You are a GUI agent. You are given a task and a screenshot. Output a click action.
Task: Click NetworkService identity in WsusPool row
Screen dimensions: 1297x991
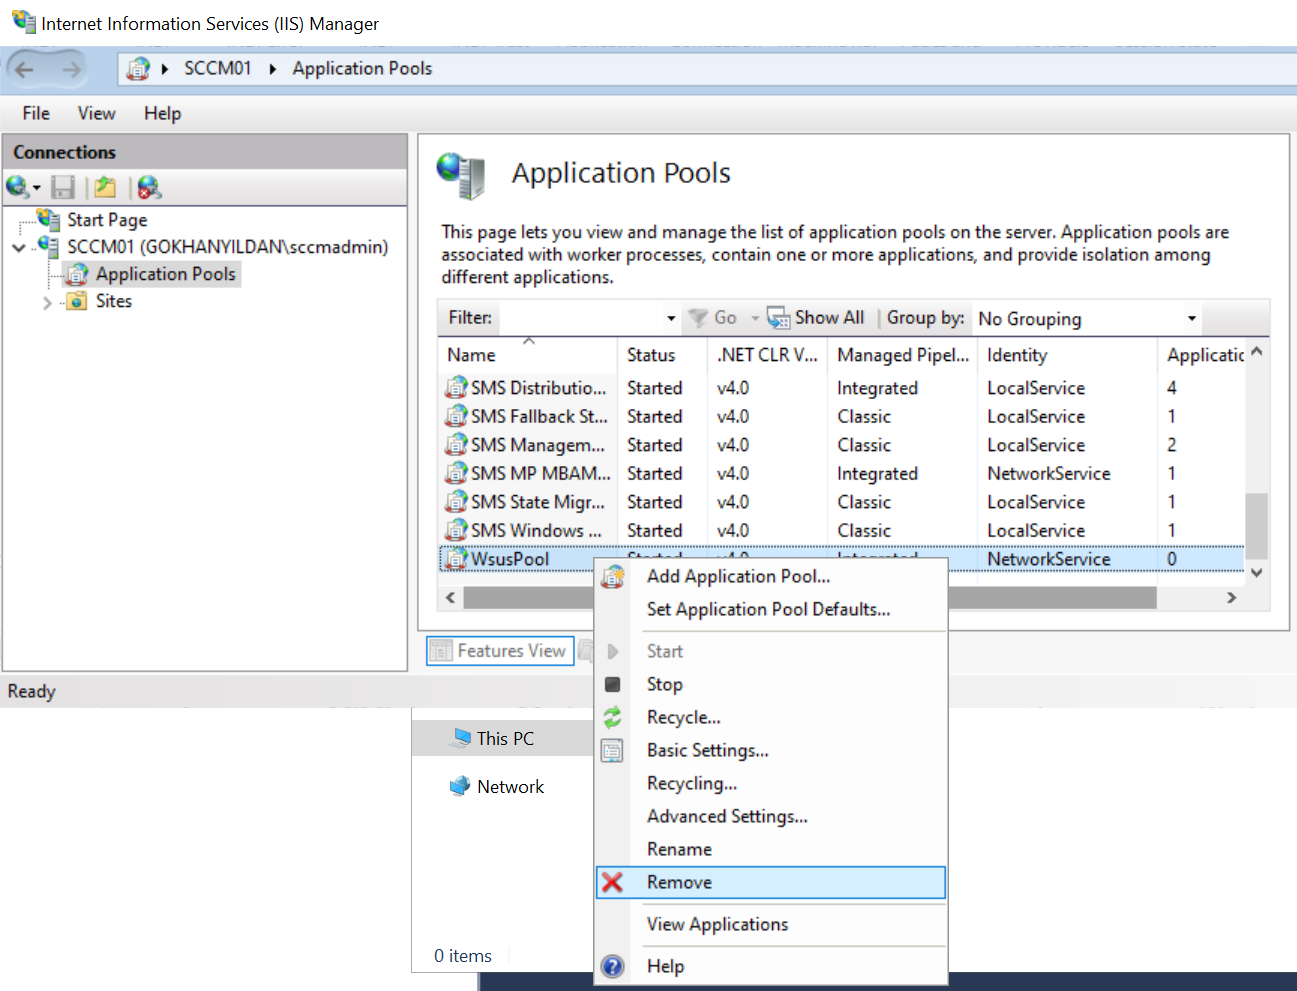tap(1048, 559)
